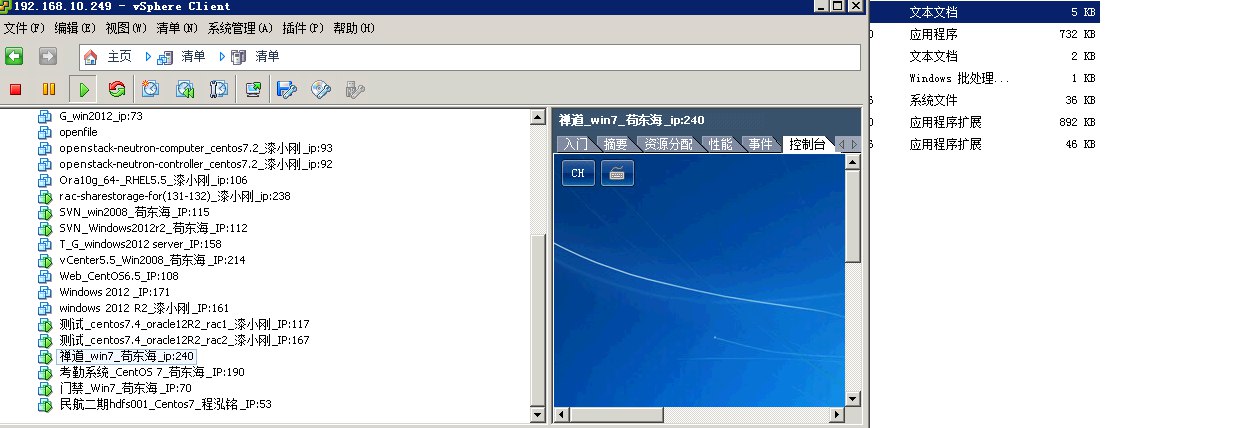Select SVN_win2008_苟东海_IP:115 in tree
Screen dimensions: 1256x428
pos(134,212)
